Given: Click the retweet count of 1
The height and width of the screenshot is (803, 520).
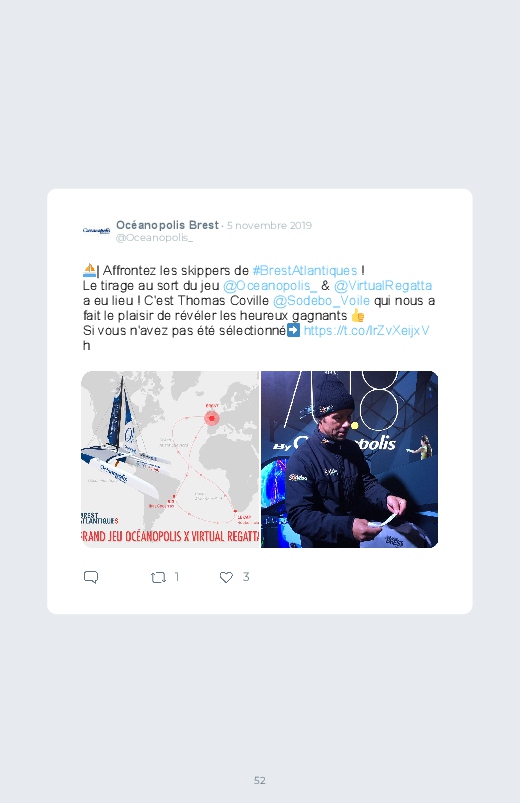Looking at the screenshot, I should 177,577.
